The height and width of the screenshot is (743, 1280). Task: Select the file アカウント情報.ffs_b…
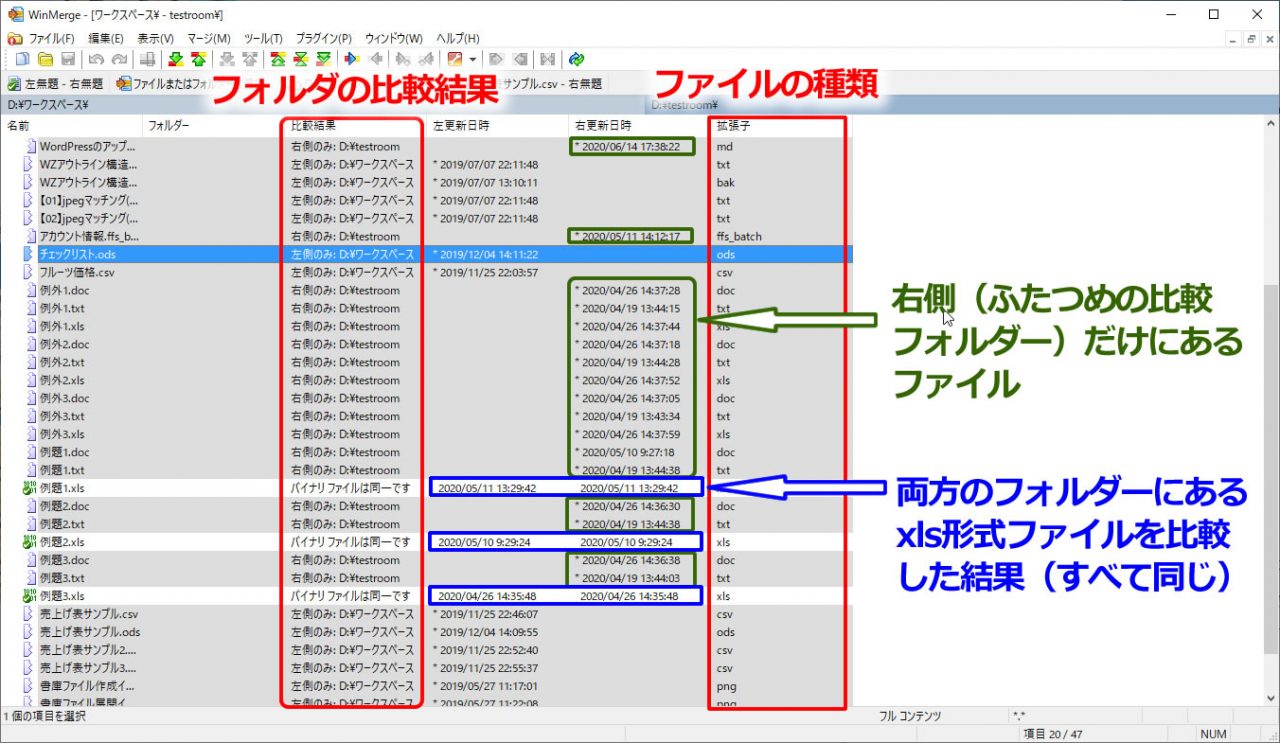(89, 236)
